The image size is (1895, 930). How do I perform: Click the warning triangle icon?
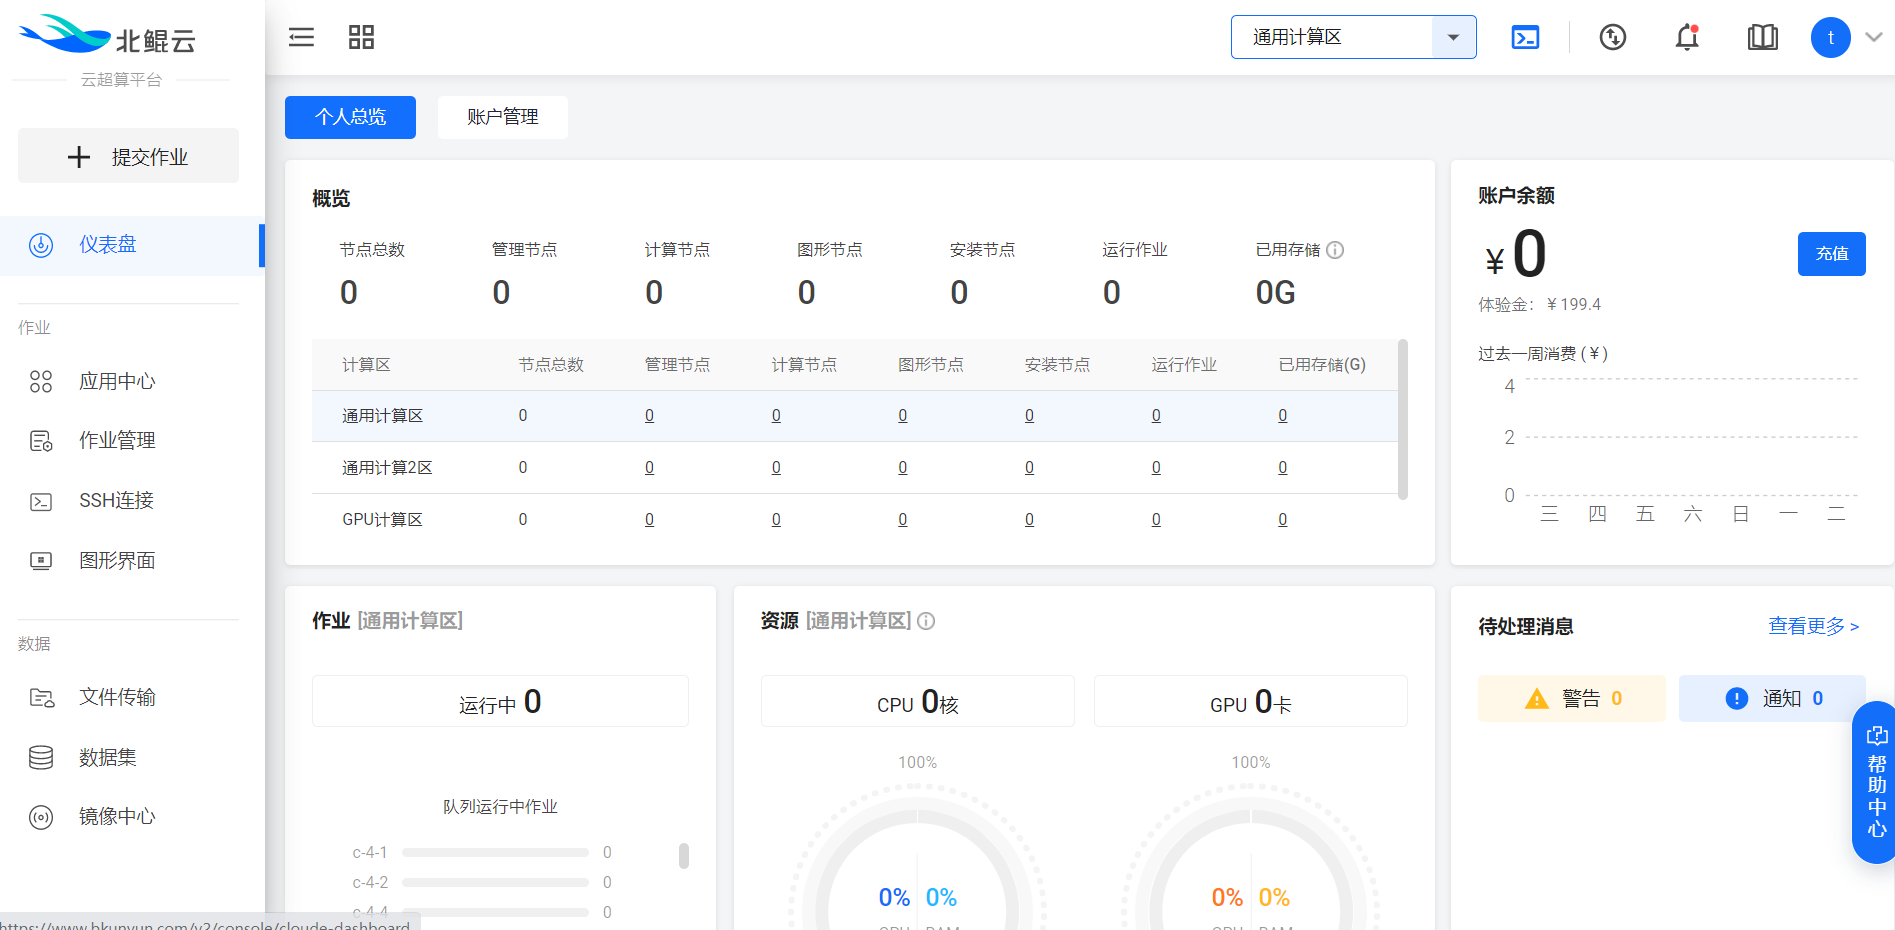pos(1536,699)
